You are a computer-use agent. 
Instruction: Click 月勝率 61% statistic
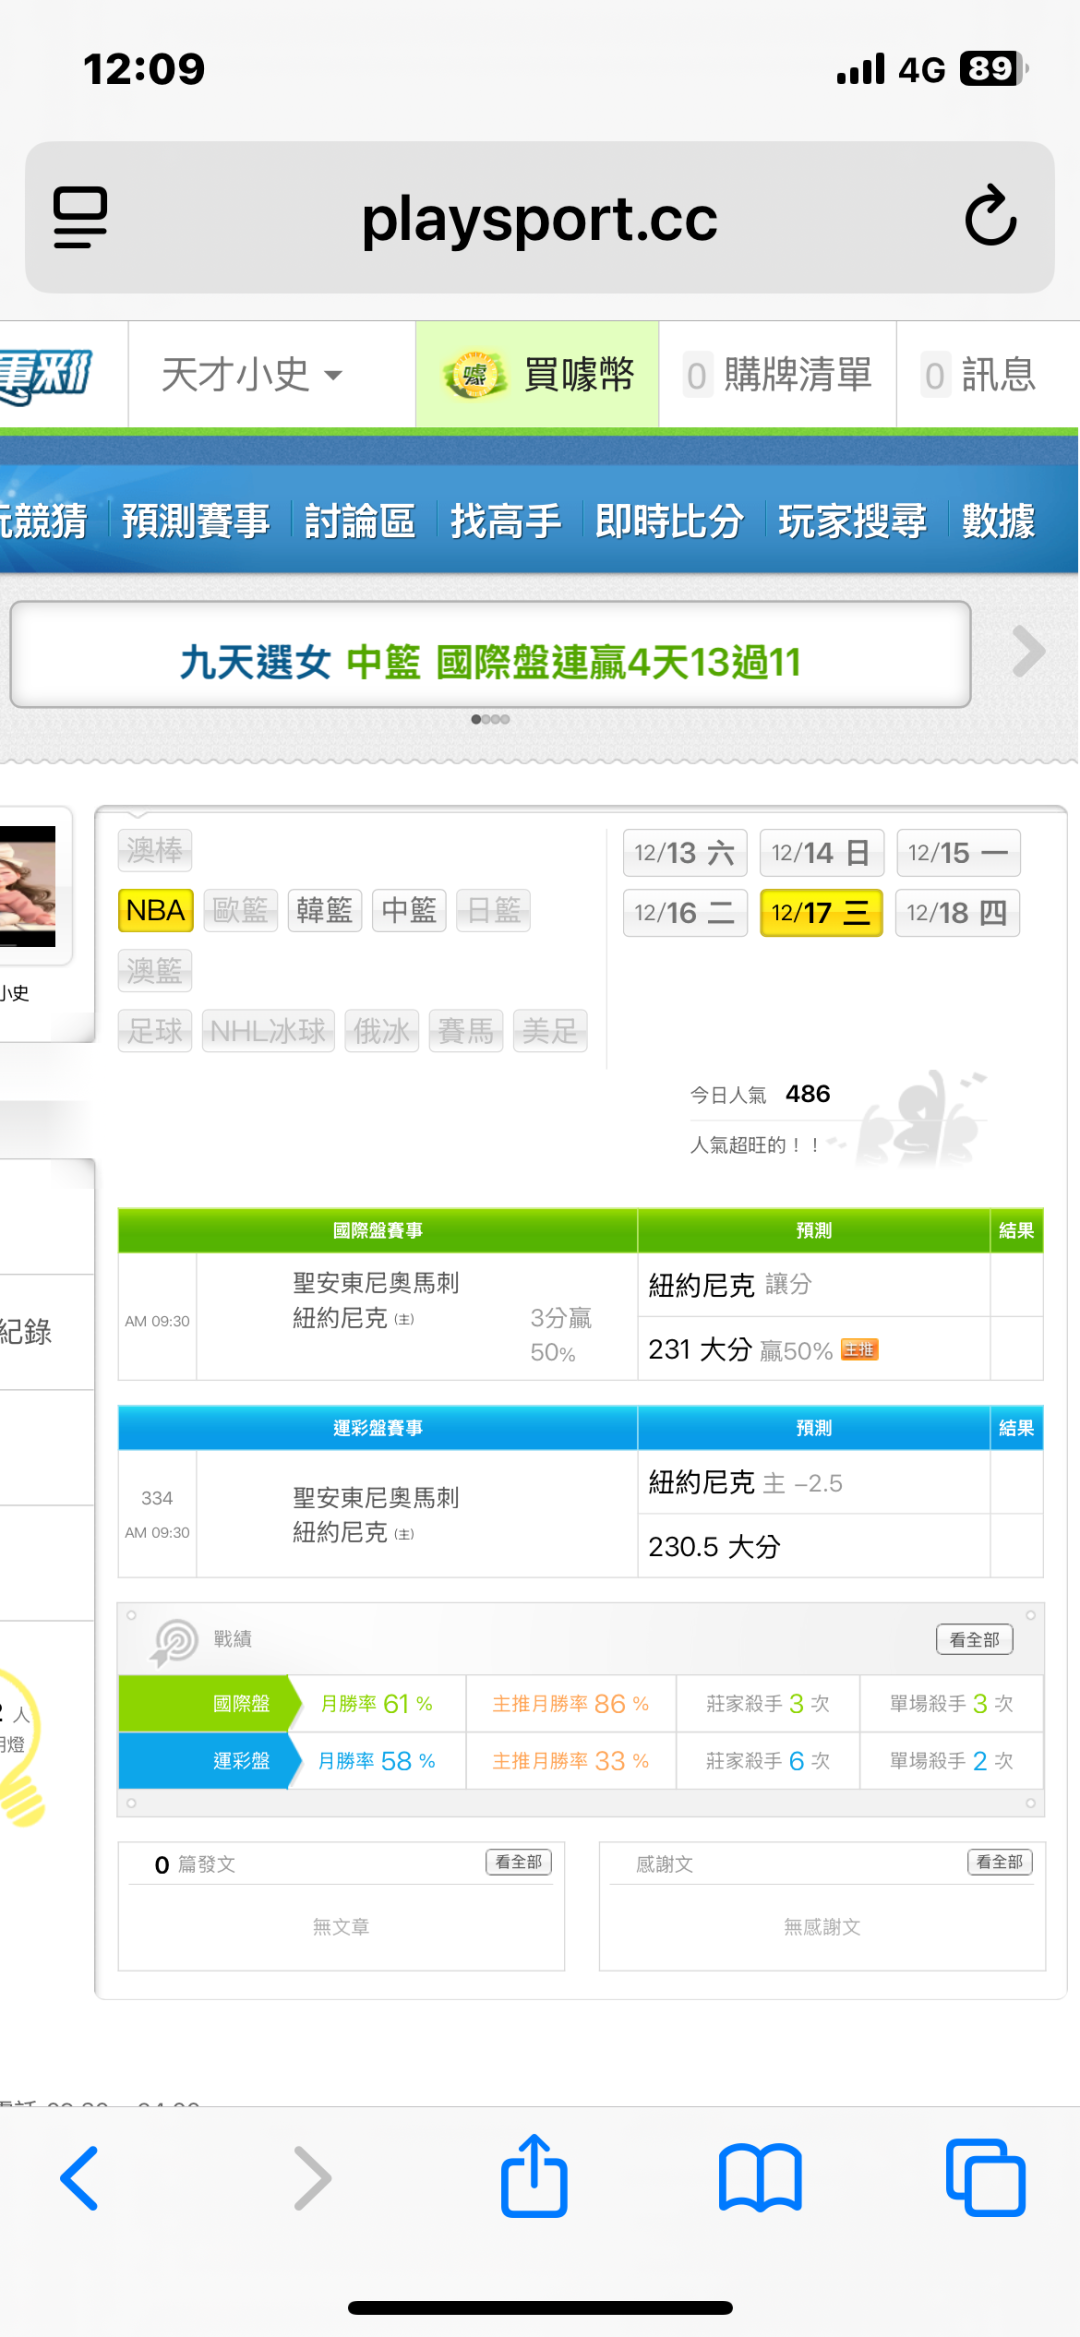(x=377, y=1703)
